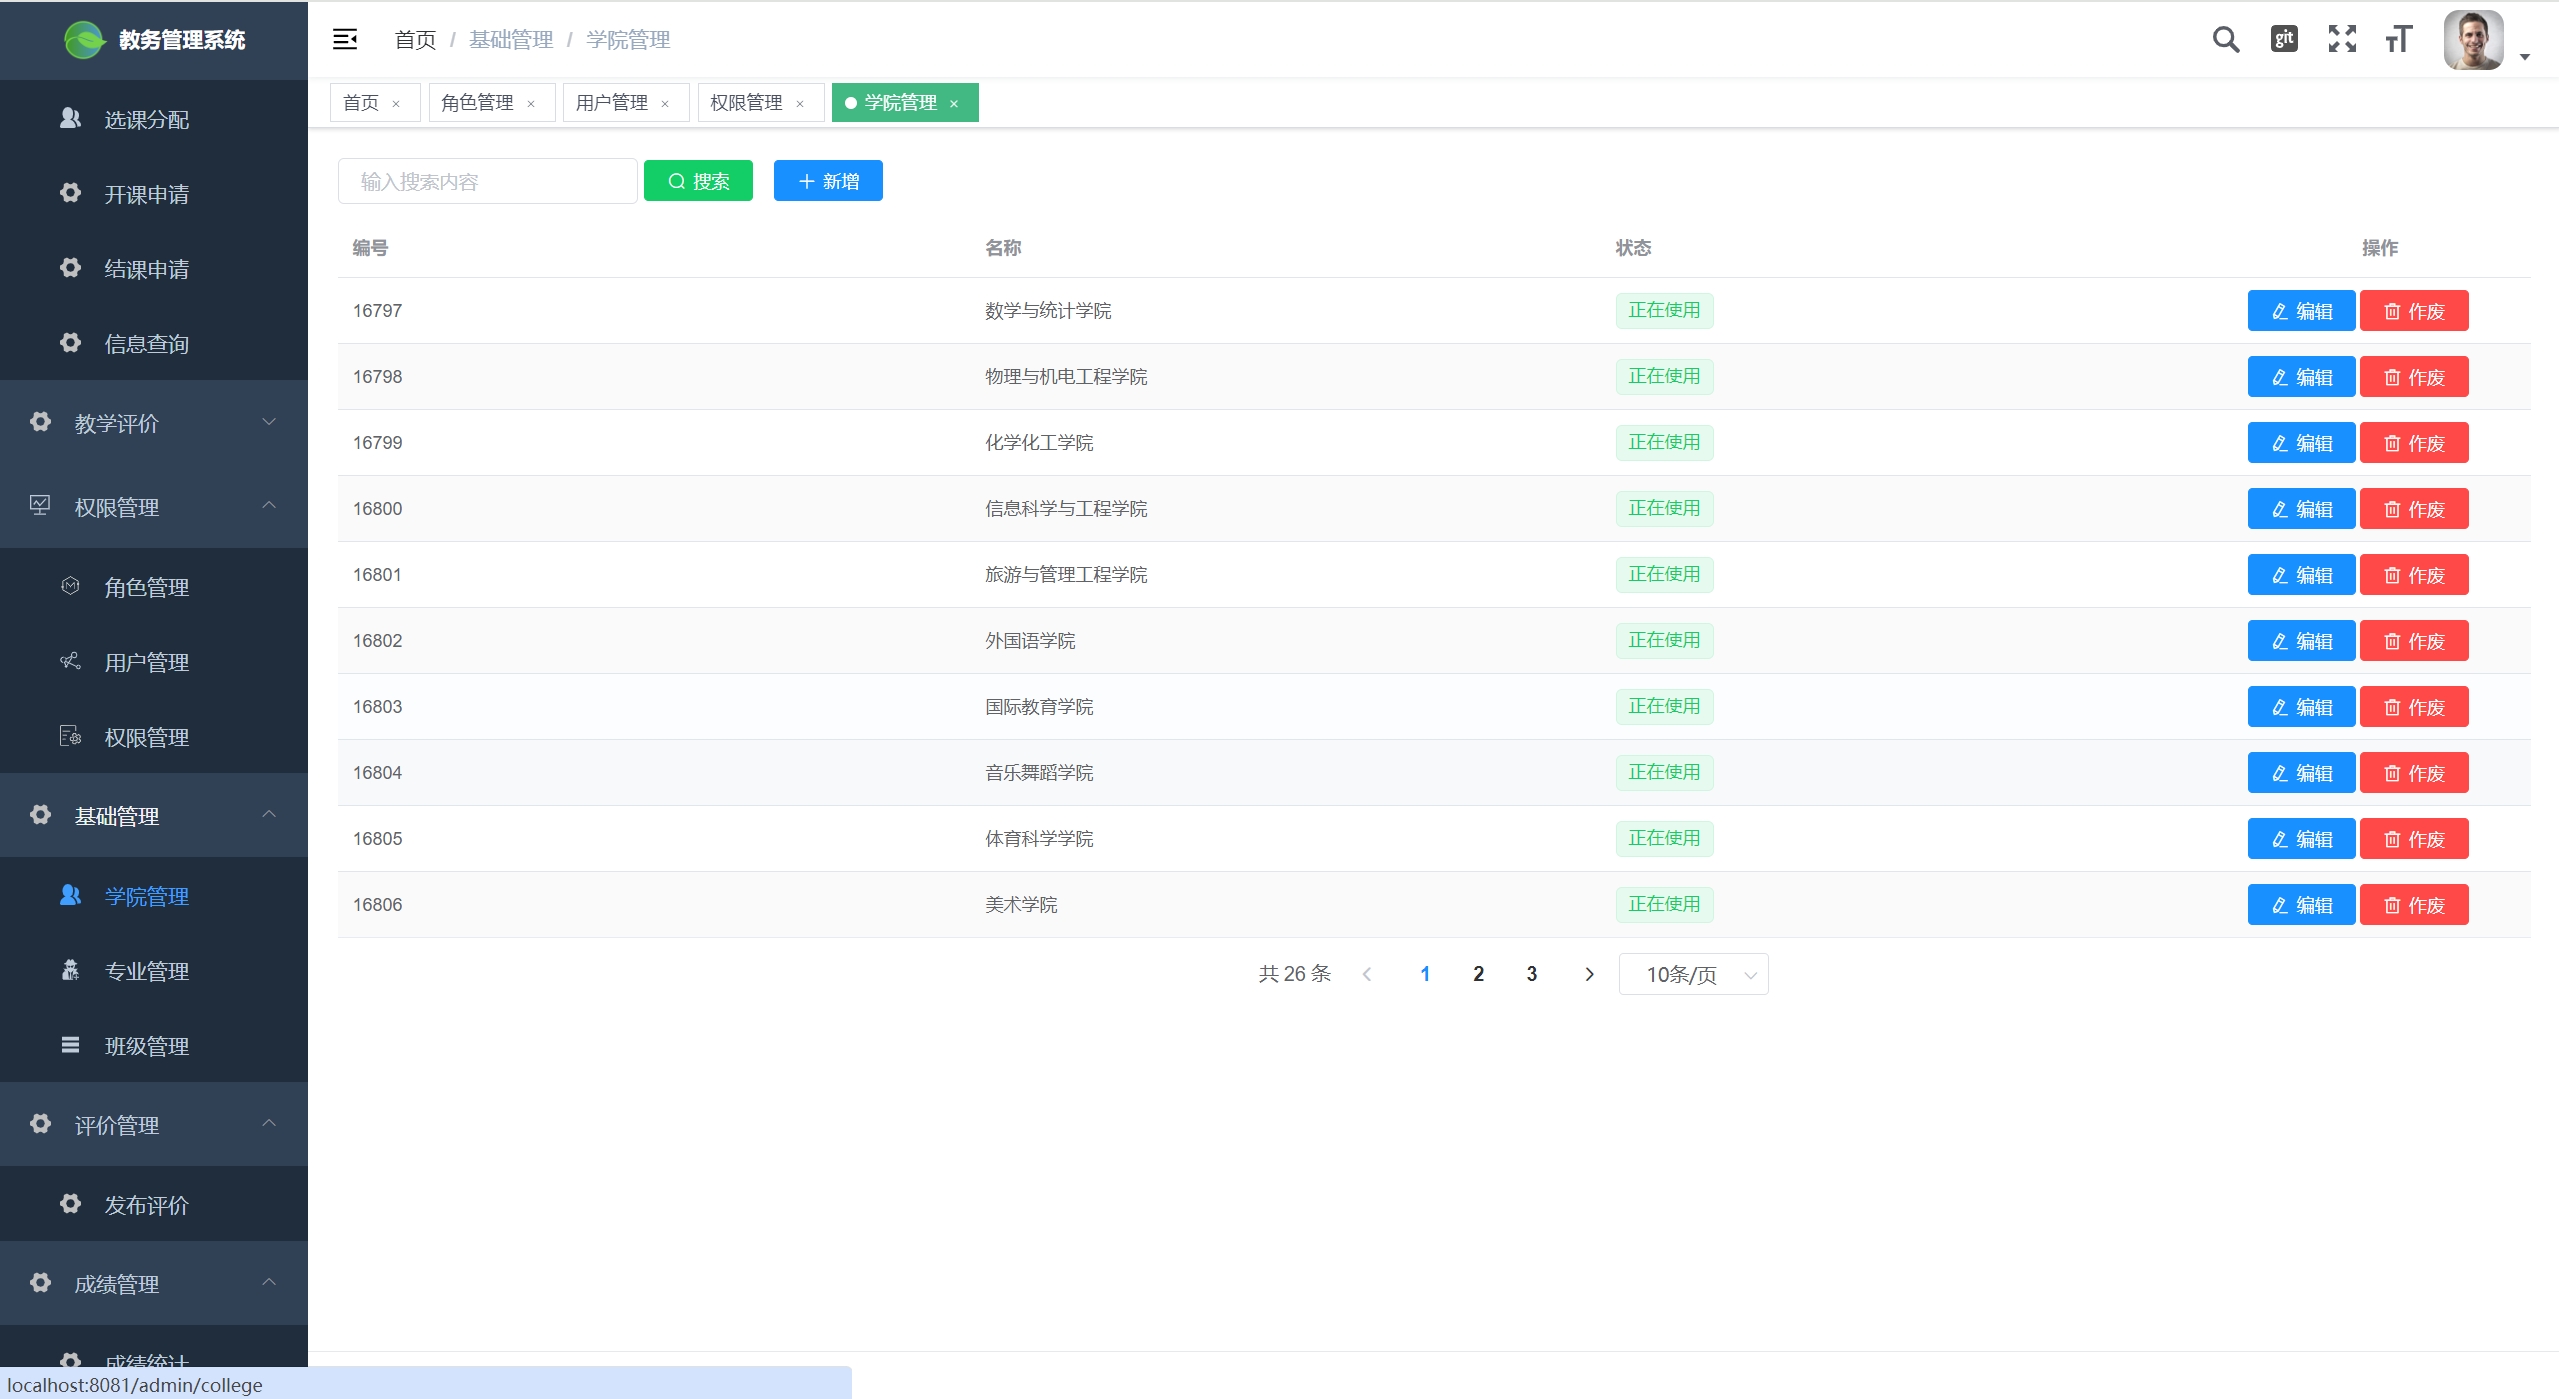
Task: Focus the 输入搜索内容 search field
Action: click(488, 181)
